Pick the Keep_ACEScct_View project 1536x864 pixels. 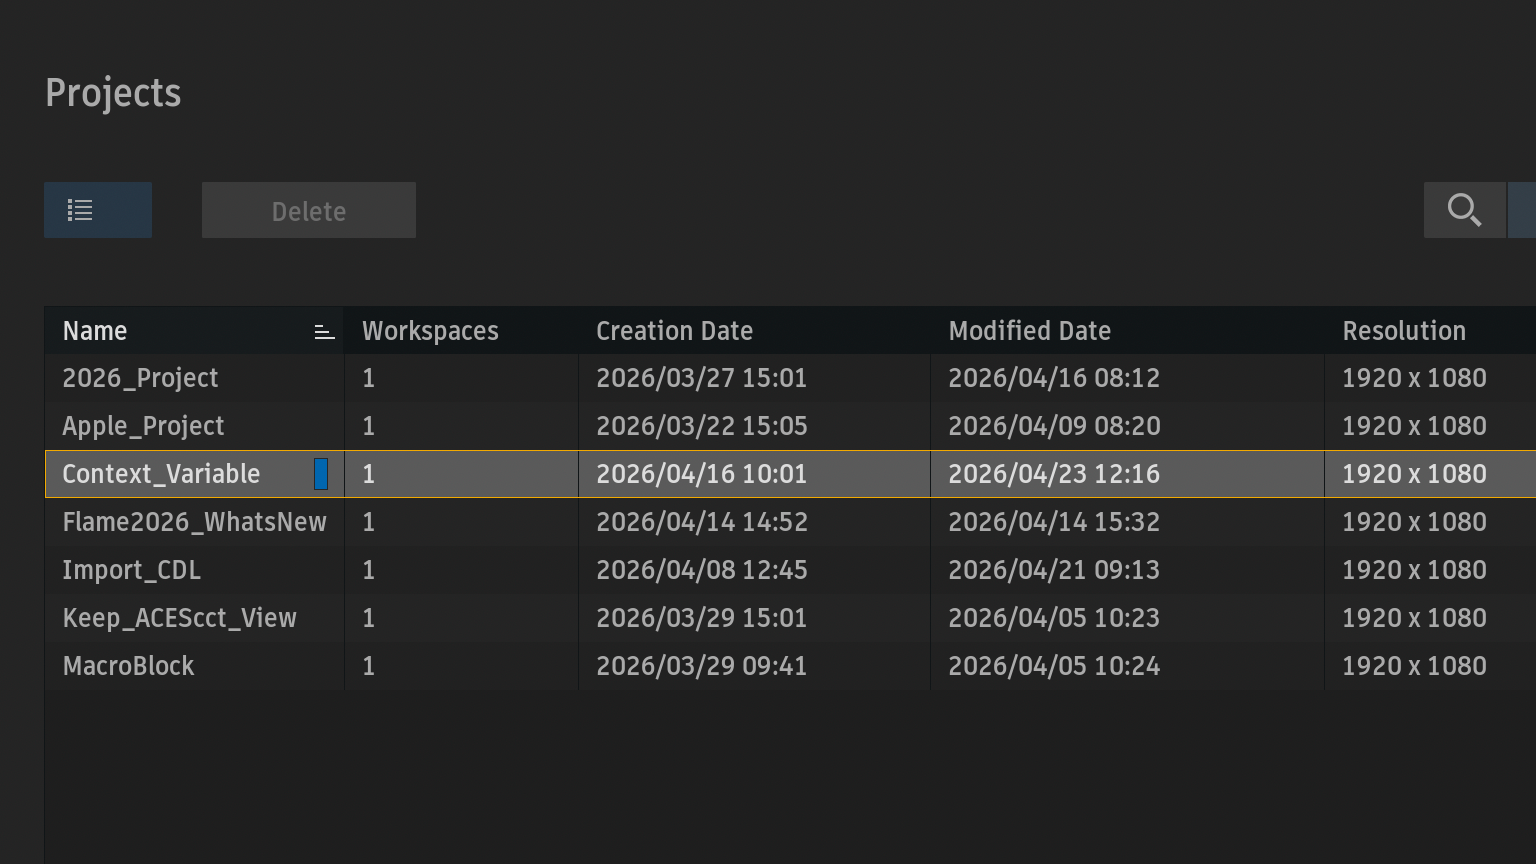click(x=179, y=618)
